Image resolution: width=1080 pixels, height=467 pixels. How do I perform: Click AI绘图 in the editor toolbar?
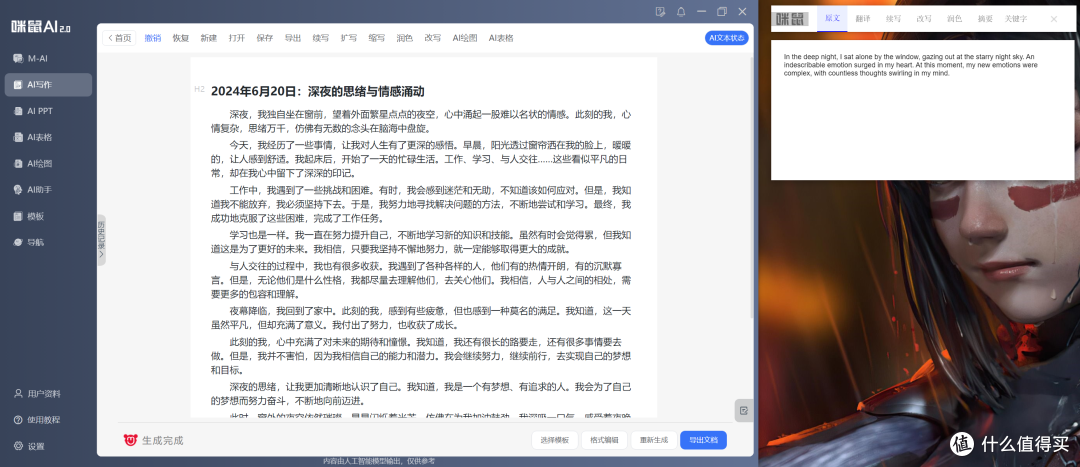pos(465,38)
